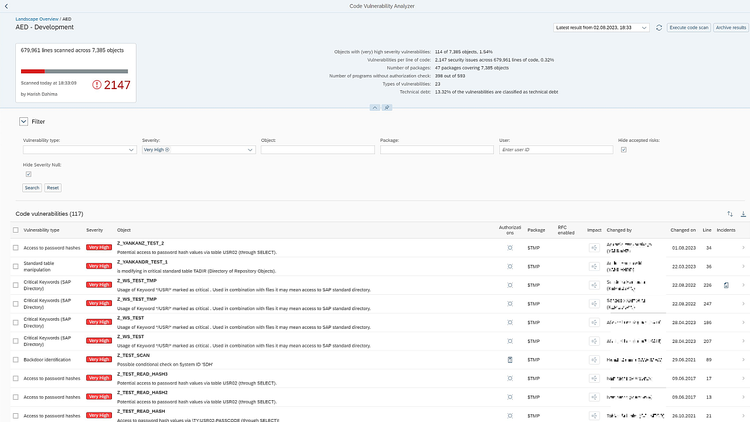
Task: Click the Vulnerability type column header
Action: click(x=42, y=230)
